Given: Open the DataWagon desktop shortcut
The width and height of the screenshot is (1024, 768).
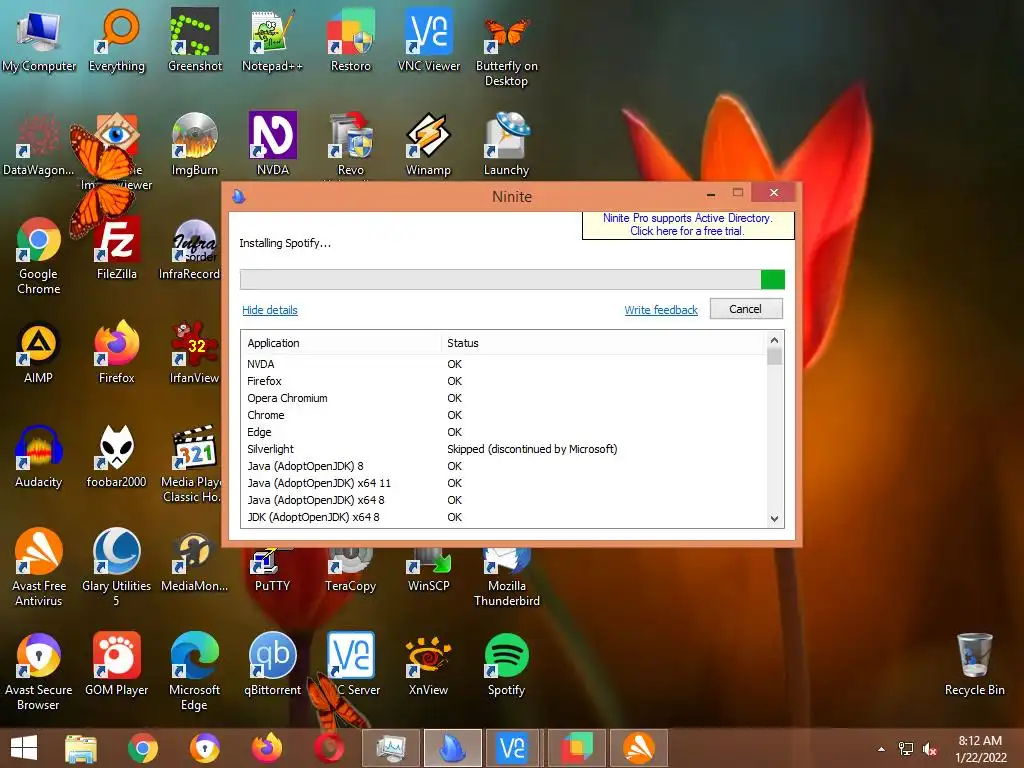Looking at the screenshot, I should (39, 144).
